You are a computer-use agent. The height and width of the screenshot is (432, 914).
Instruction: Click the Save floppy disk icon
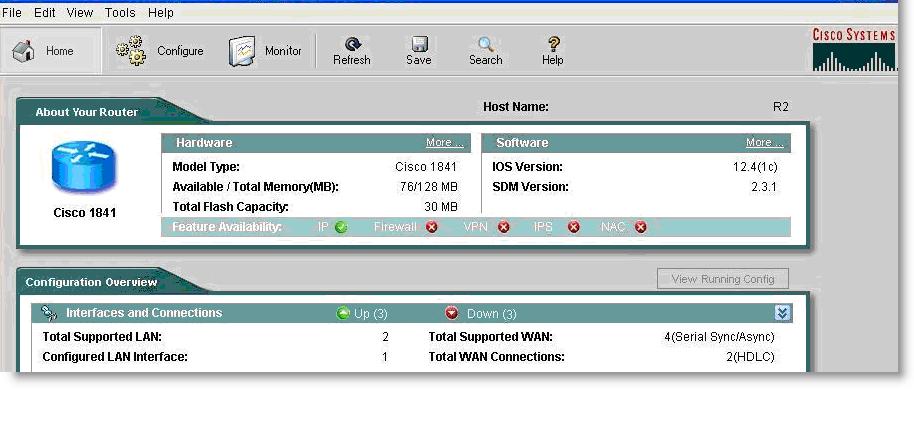pyautogui.click(x=419, y=44)
